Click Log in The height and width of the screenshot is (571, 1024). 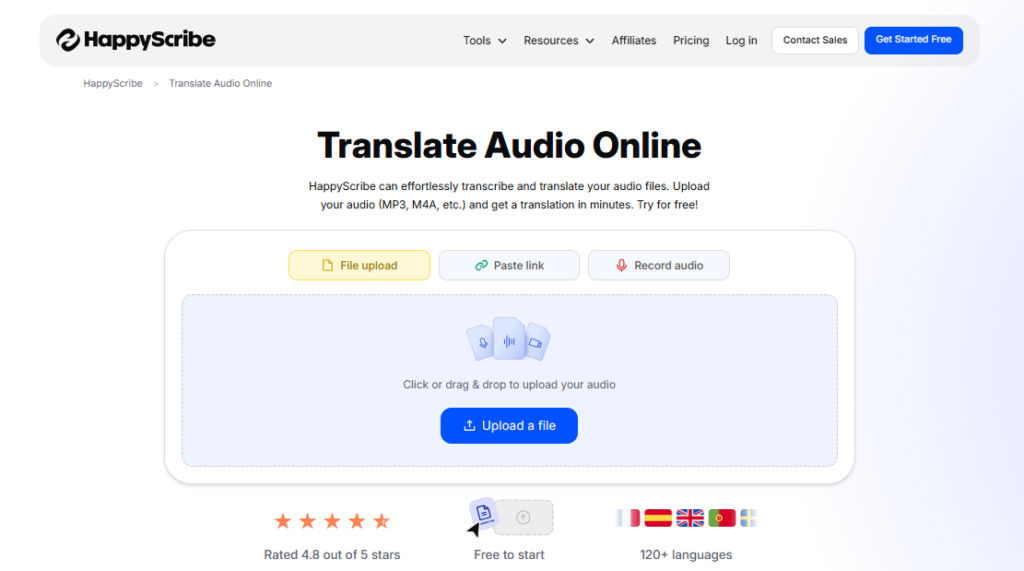[741, 41]
